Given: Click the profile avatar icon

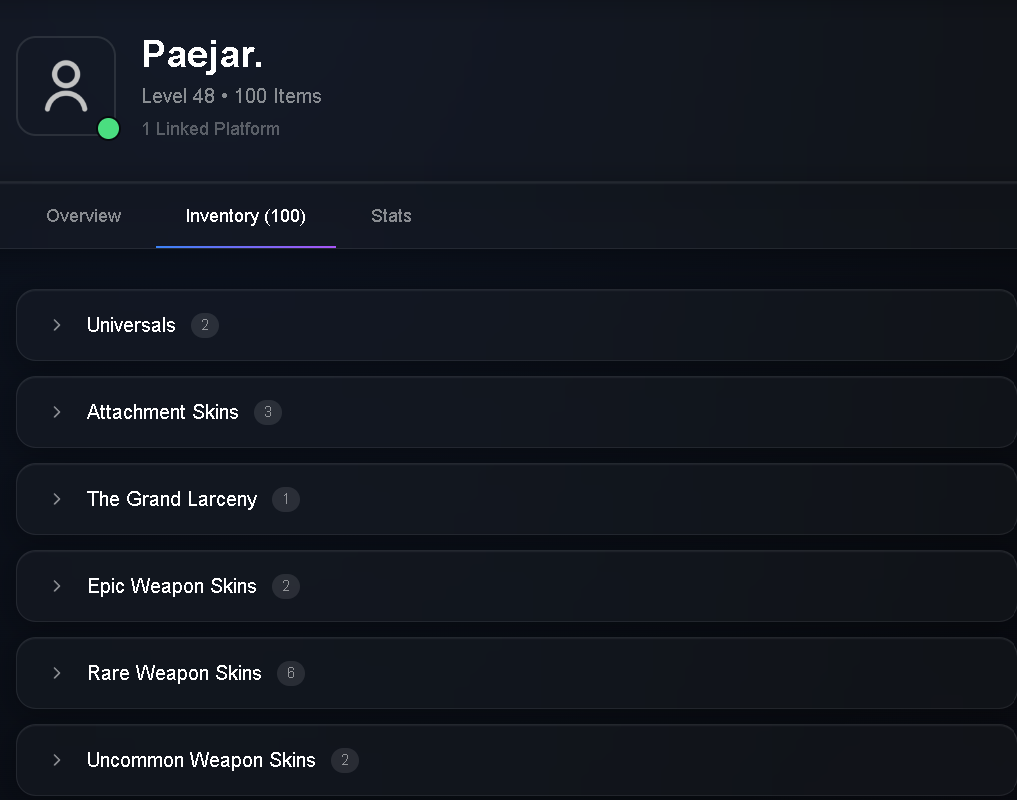Looking at the screenshot, I should (x=66, y=86).
